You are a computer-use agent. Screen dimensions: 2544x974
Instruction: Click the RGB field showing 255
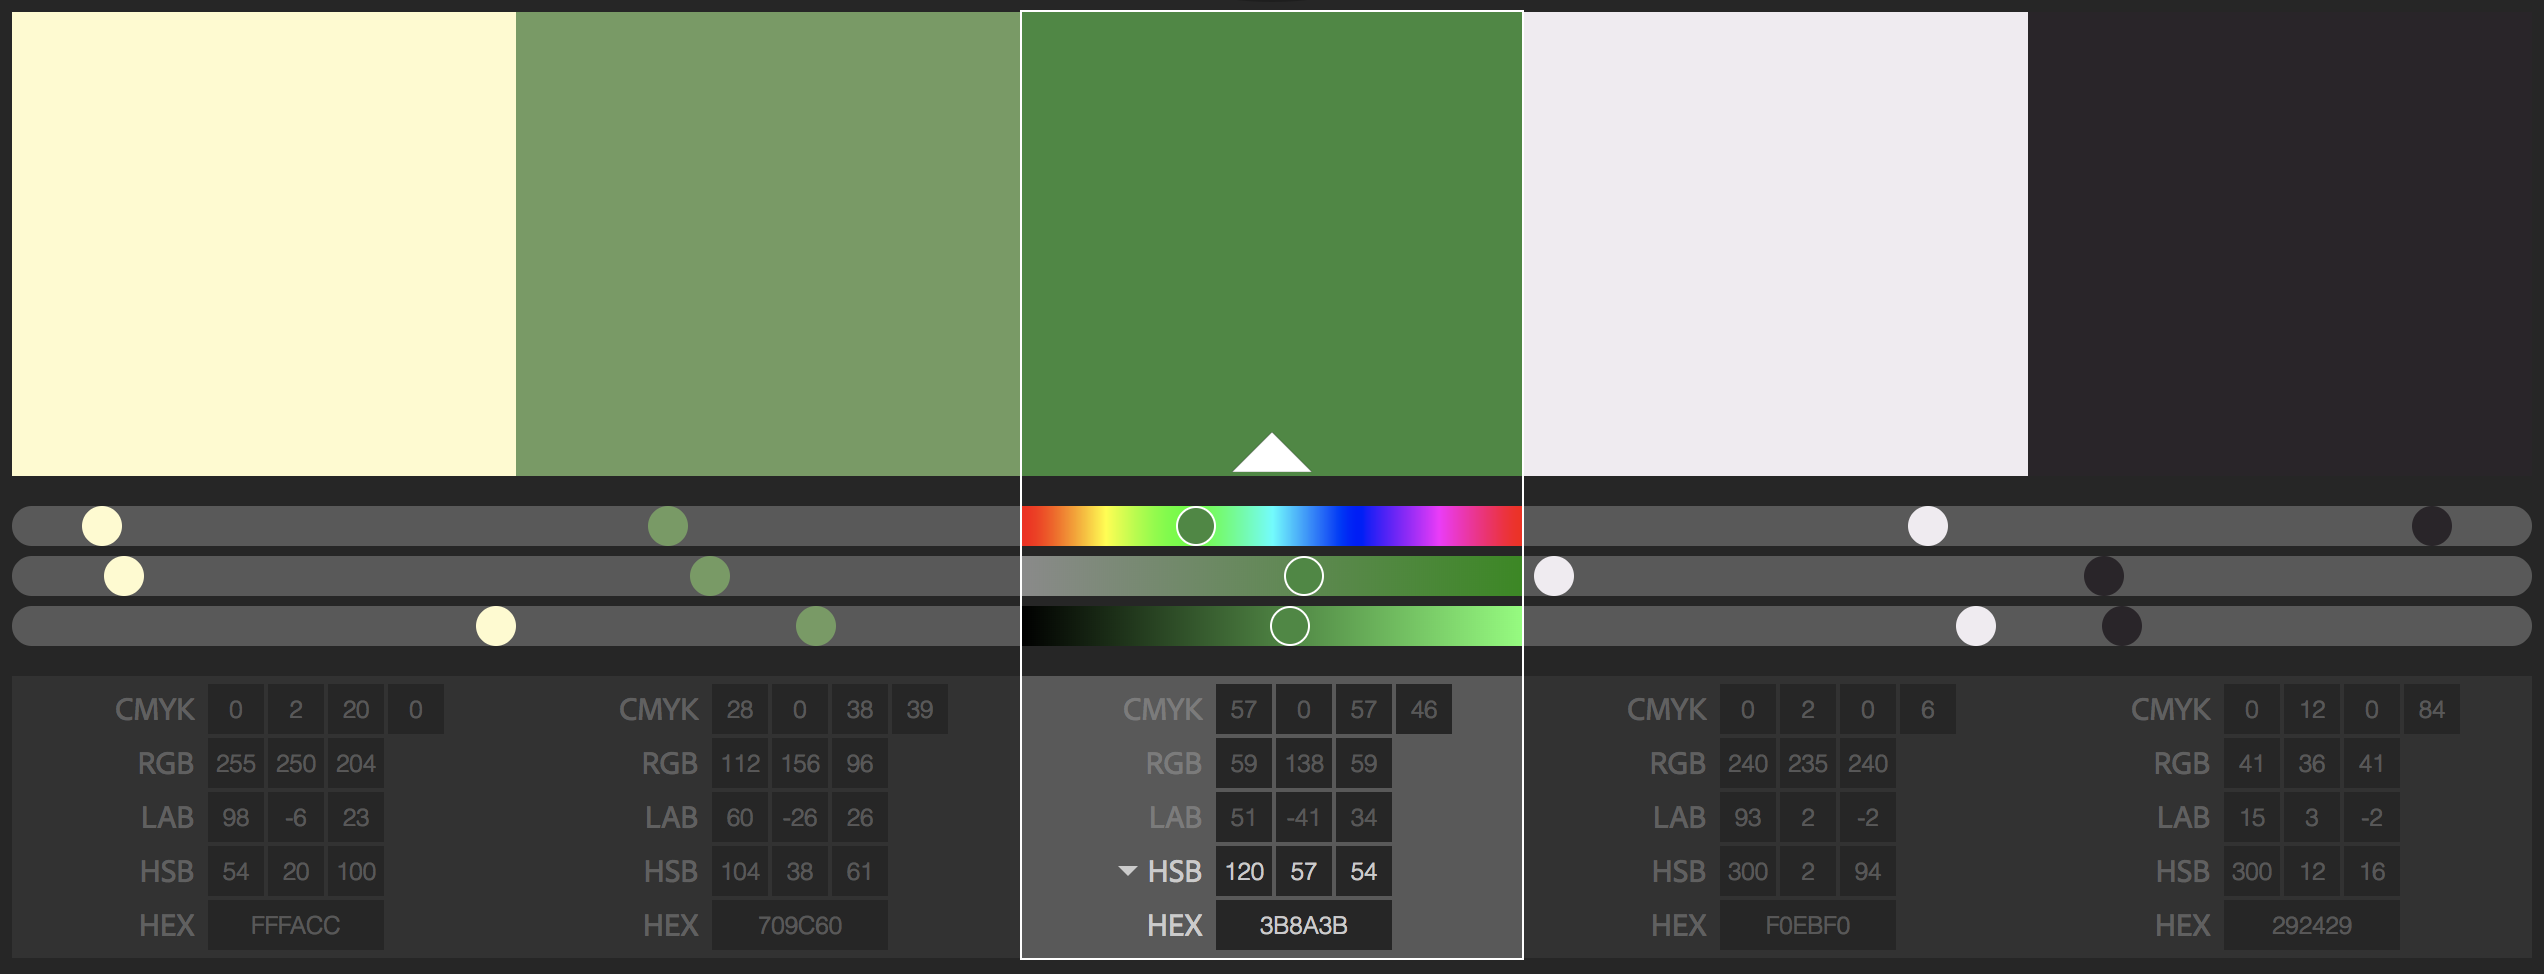tap(236, 763)
